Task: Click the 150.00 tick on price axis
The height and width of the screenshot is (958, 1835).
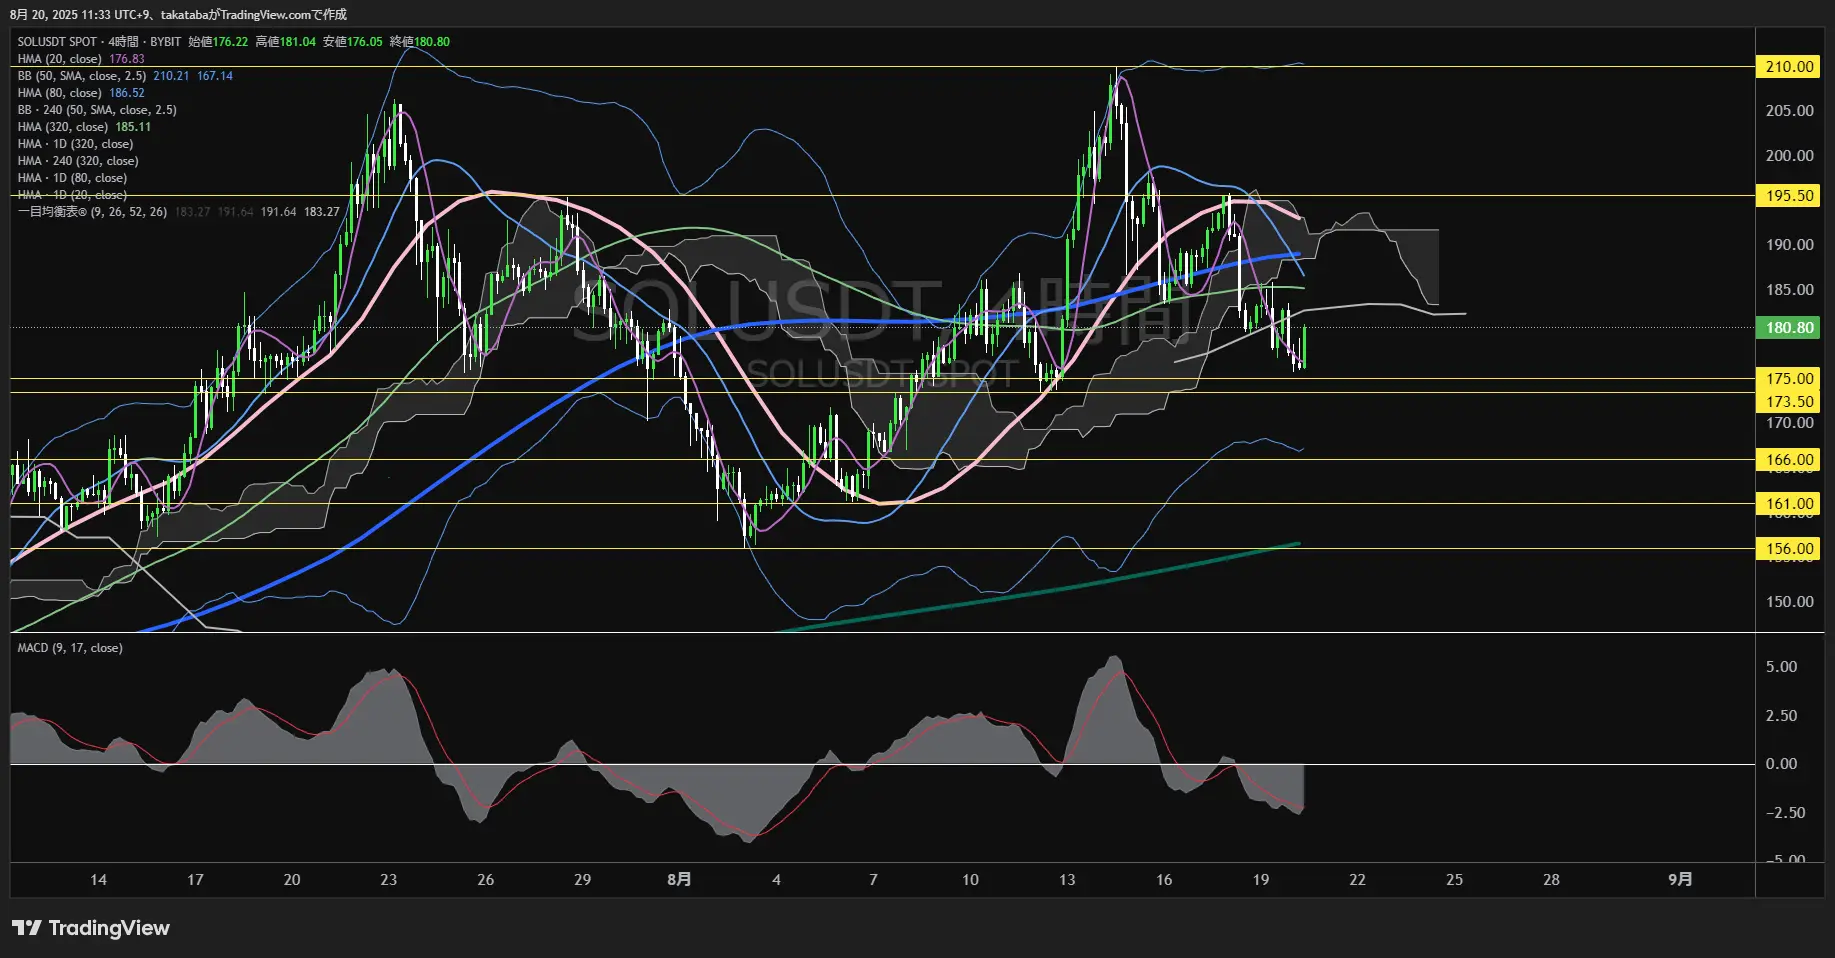Action: [x=1789, y=602]
